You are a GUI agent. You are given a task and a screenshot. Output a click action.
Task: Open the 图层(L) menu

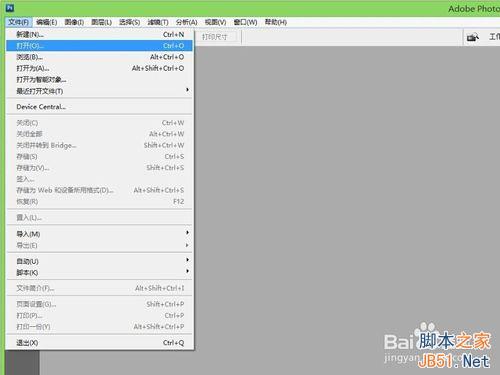point(101,22)
